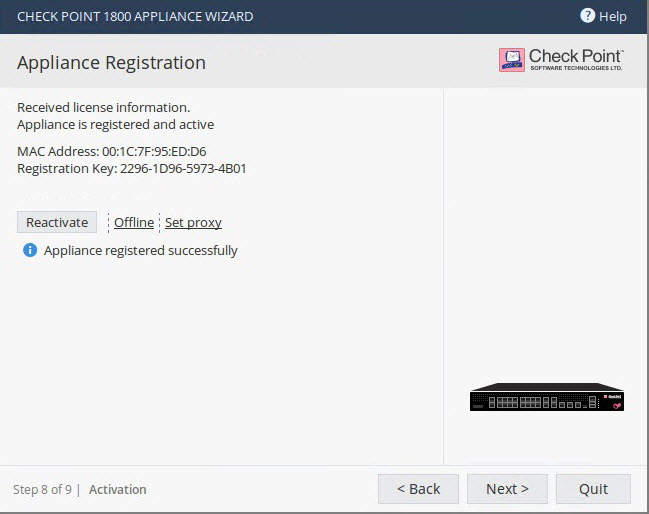The height and width of the screenshot is (514, 649).
Task: Click the 'Received license information' text
Action: 103,108
